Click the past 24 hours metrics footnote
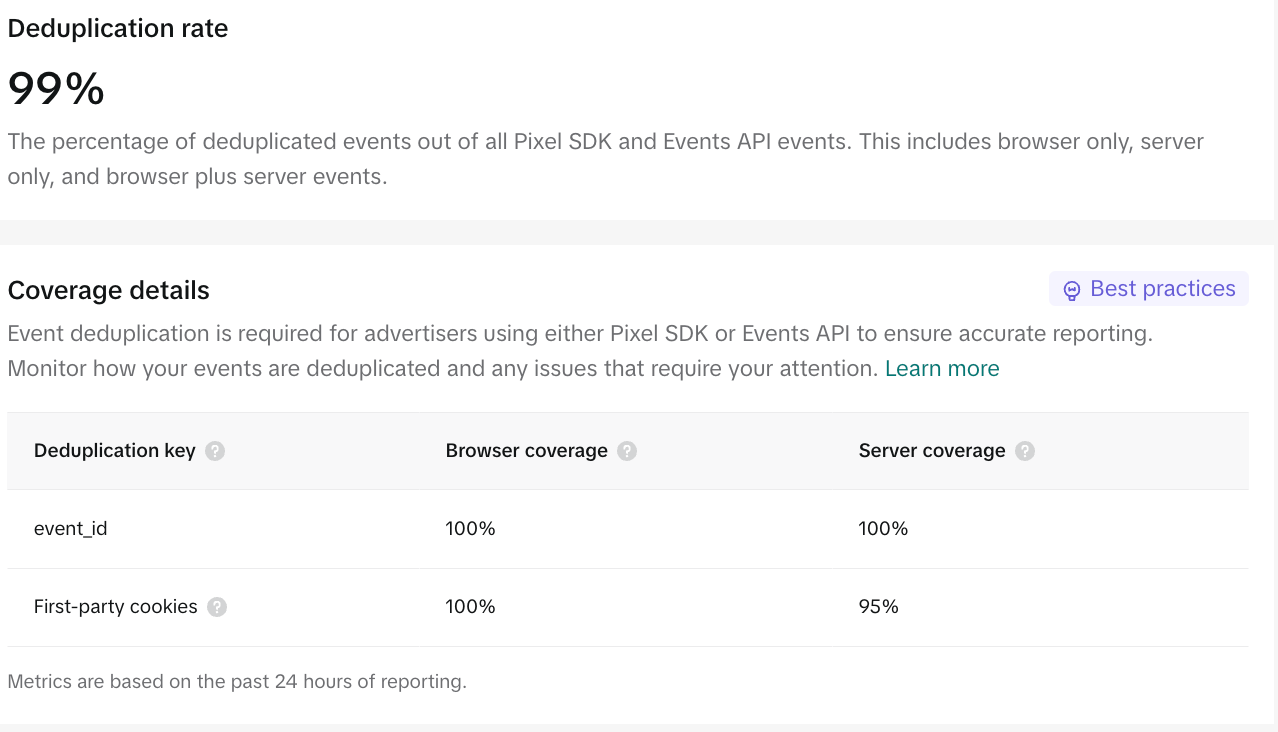The image size is (1278, 732). pyautogui.click(x=237, y=682)
